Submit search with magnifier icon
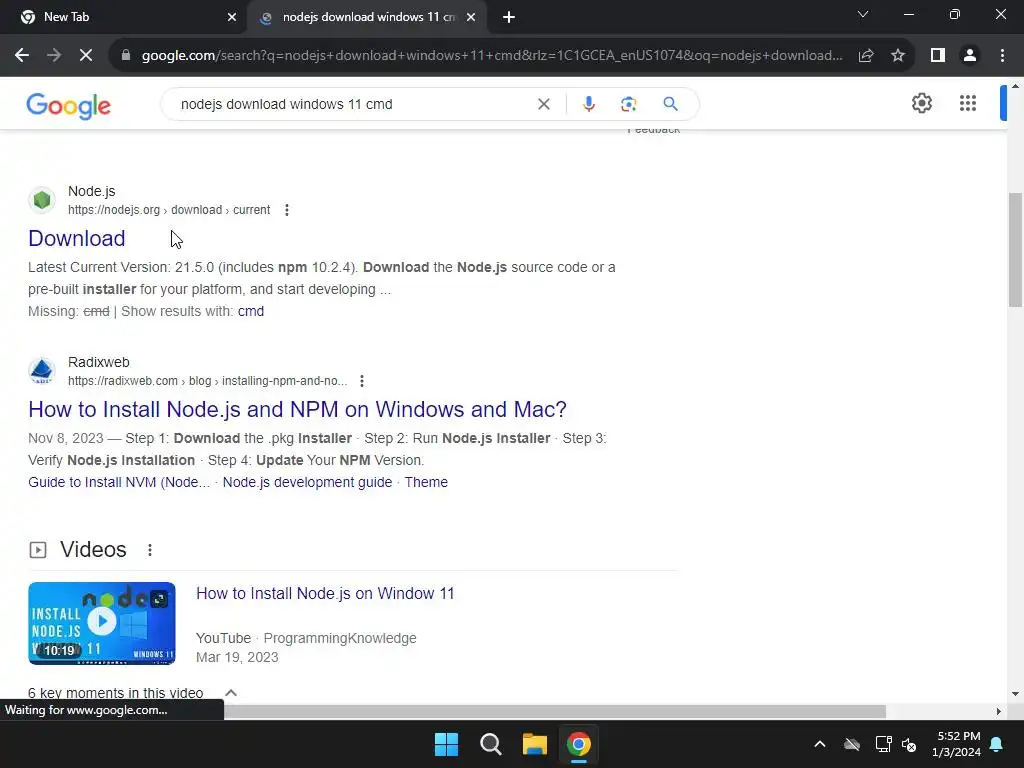 point(670,104)
